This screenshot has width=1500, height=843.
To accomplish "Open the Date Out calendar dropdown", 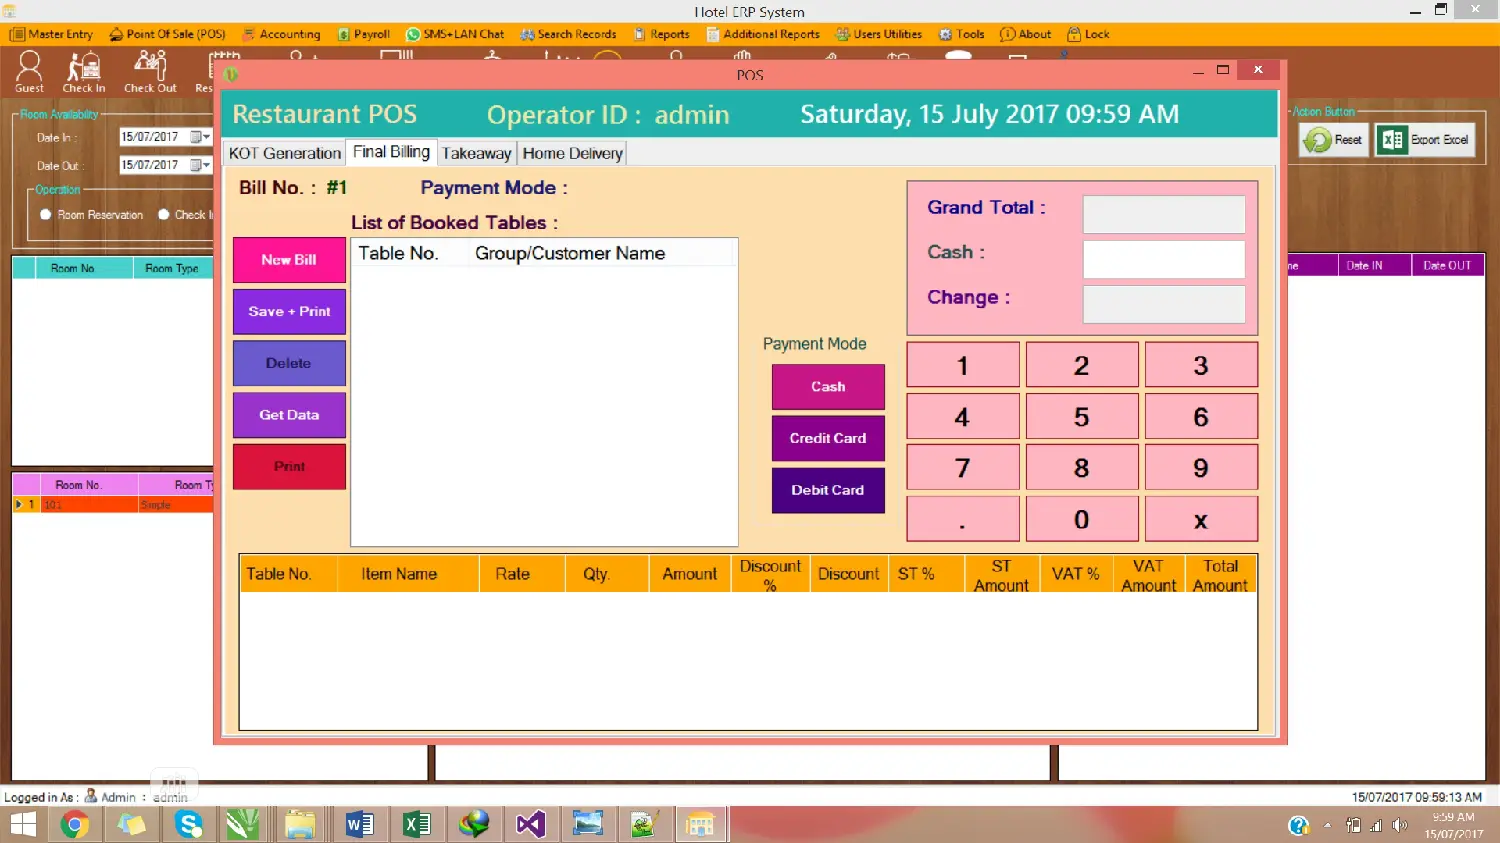I will point(201,165).
